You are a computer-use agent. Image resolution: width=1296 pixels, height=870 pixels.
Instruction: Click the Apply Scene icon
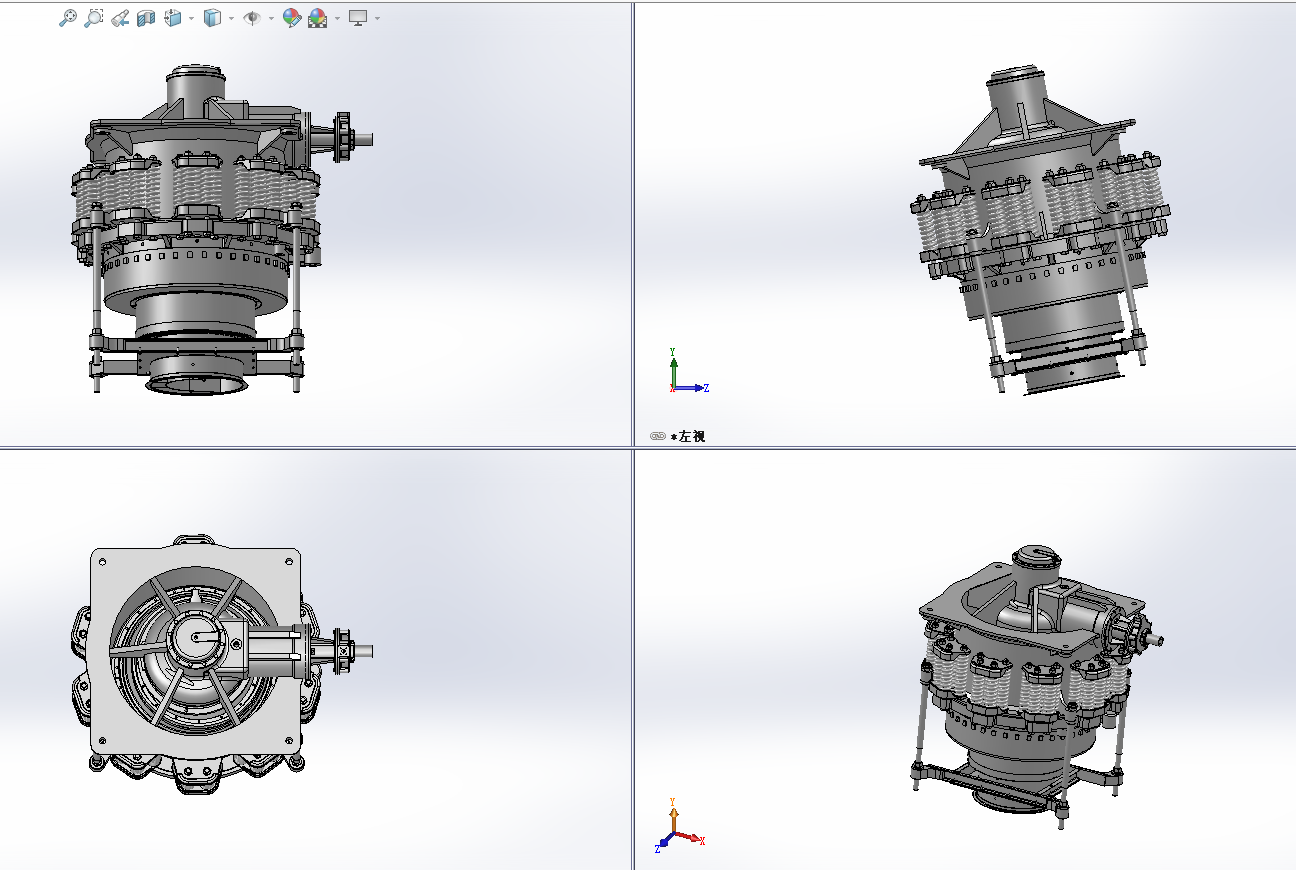coord(318,18)
